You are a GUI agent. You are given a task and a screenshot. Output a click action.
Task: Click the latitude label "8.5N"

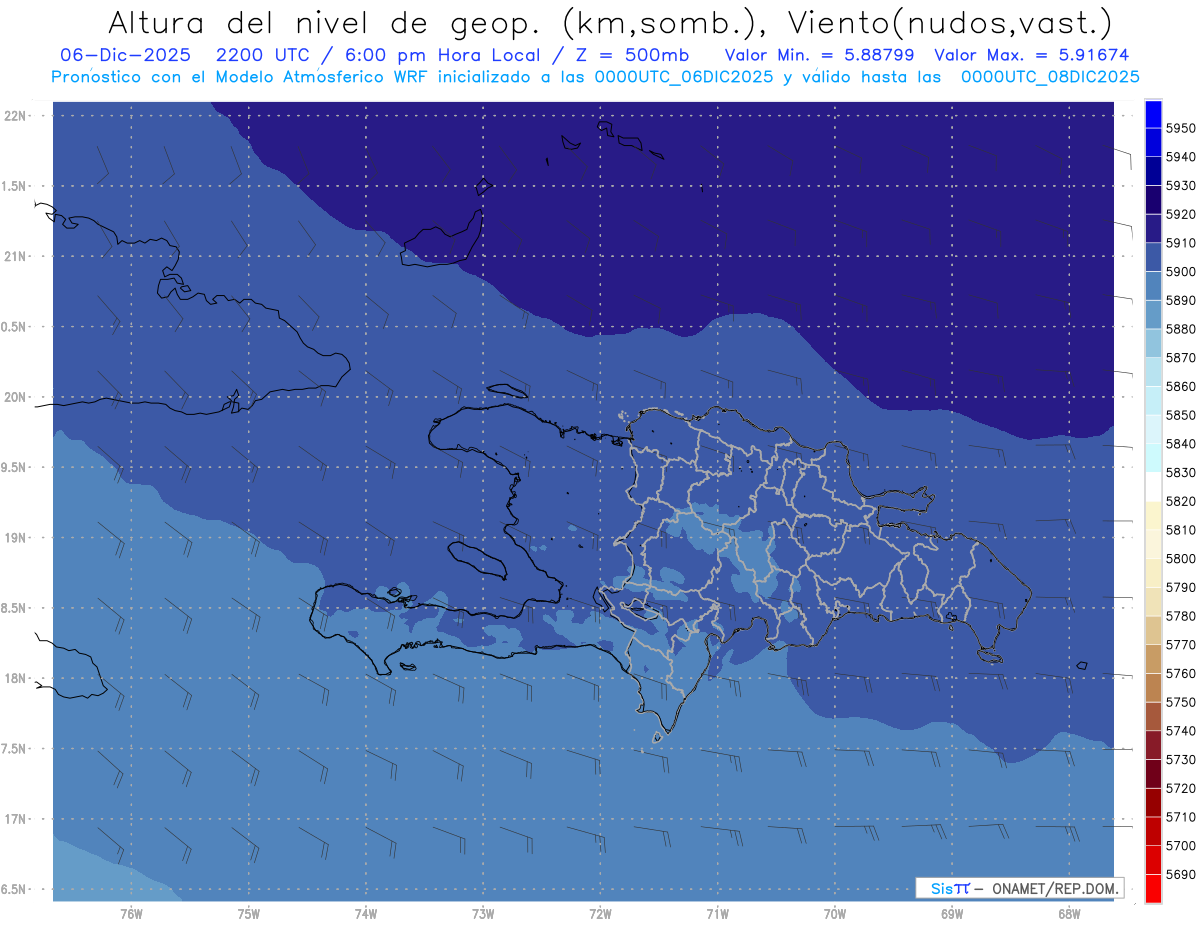pyautogui.click(x=14, y=608)
